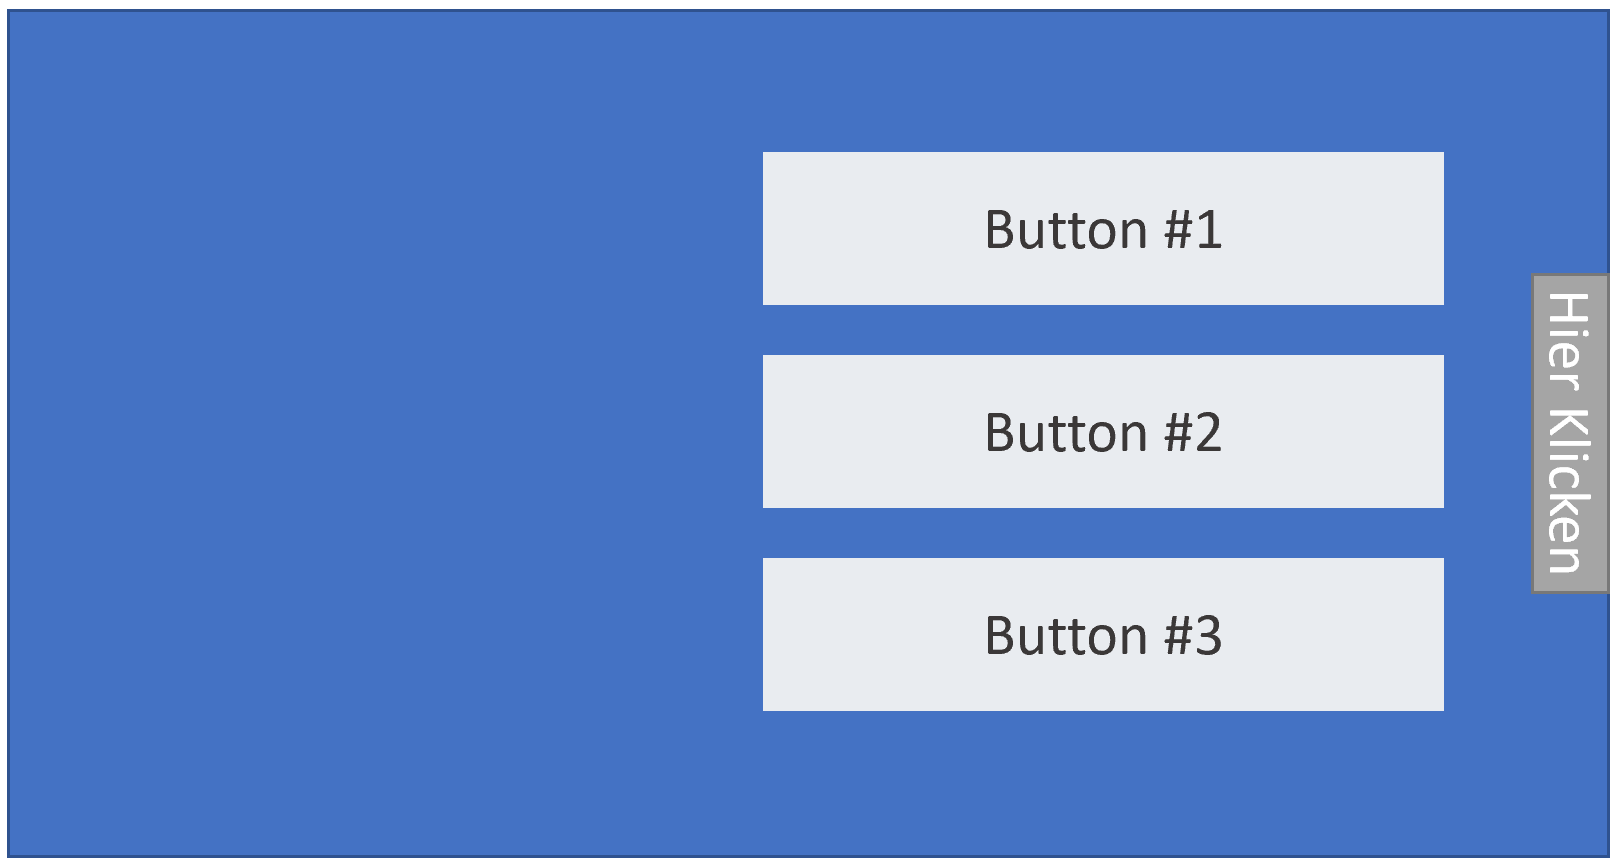Click the word 'Klicken' on side tab
The image size is (1624, 868).
[x=1568, y=490]
